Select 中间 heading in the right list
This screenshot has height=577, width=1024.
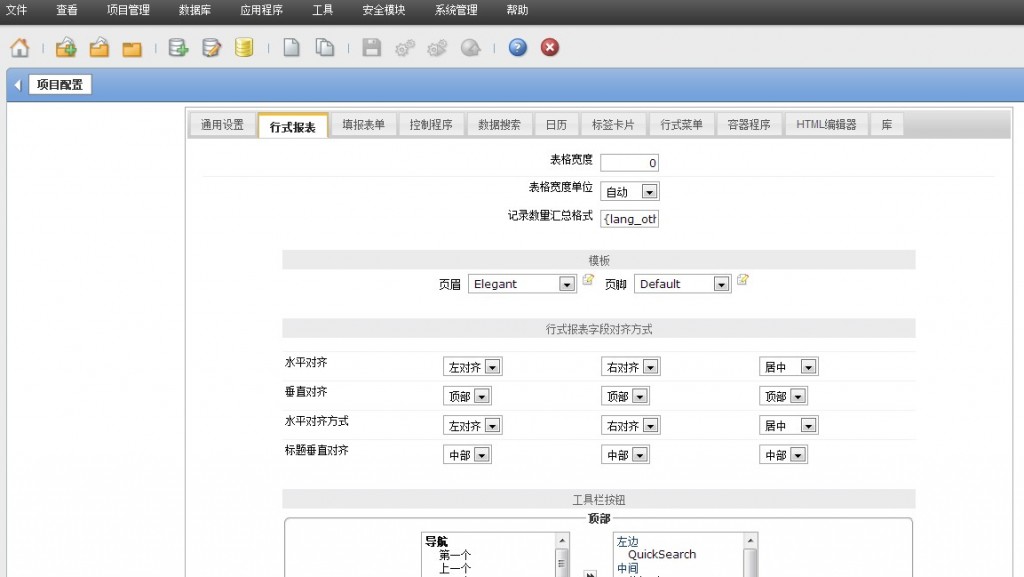point(627,569)
